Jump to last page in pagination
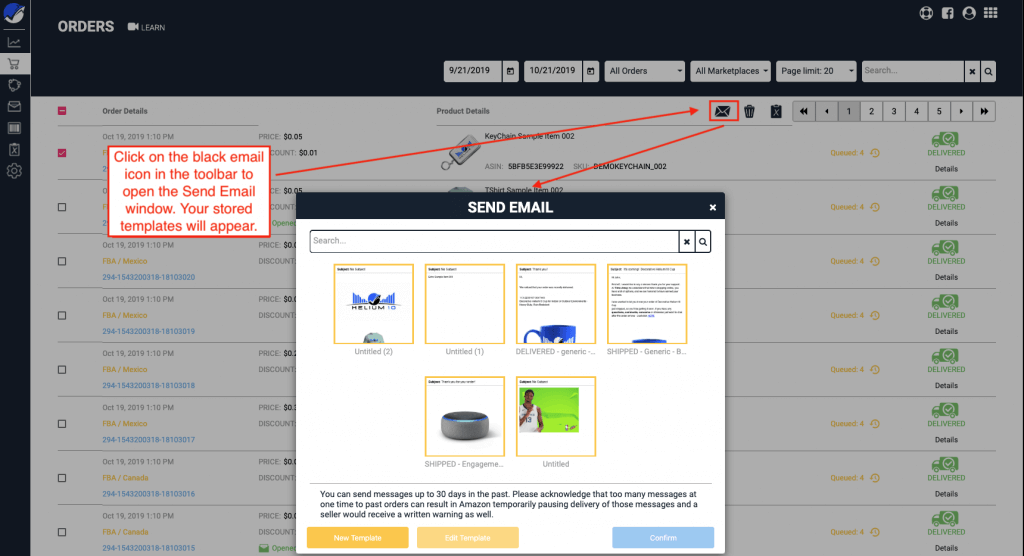Screen dimensions: 1024x556 click(985, 111)
